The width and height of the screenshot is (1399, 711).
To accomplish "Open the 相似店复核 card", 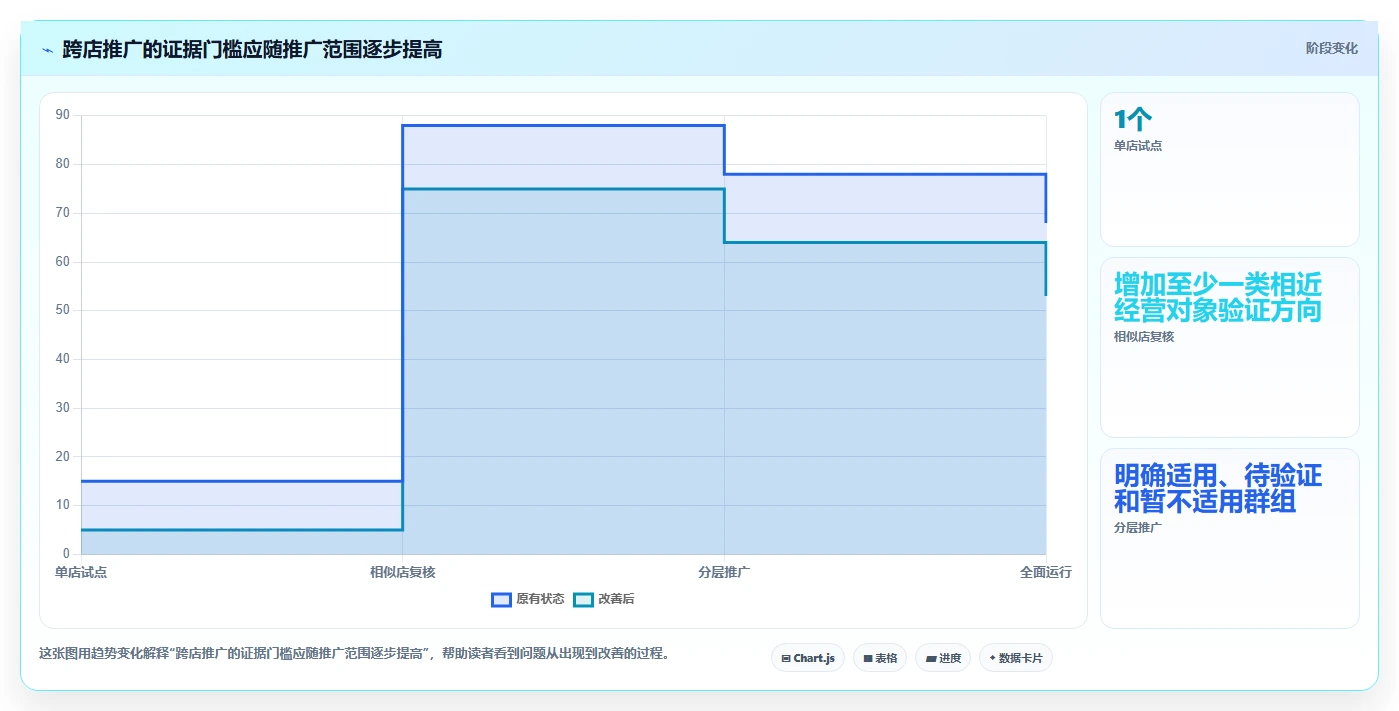I will (x=1230, y=347).
